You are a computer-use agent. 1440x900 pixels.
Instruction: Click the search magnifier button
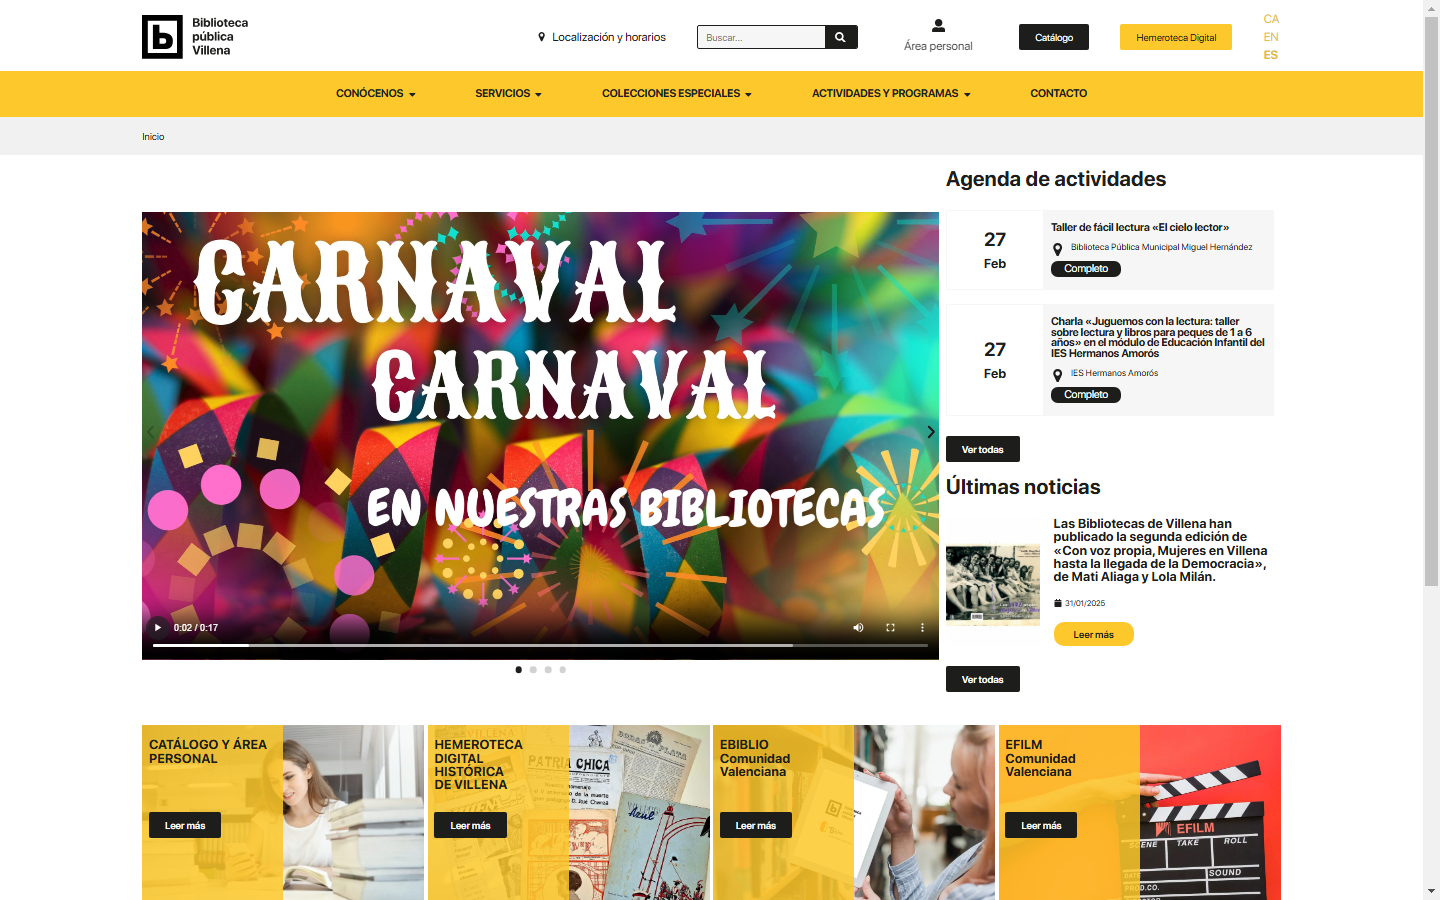(840, 37)
